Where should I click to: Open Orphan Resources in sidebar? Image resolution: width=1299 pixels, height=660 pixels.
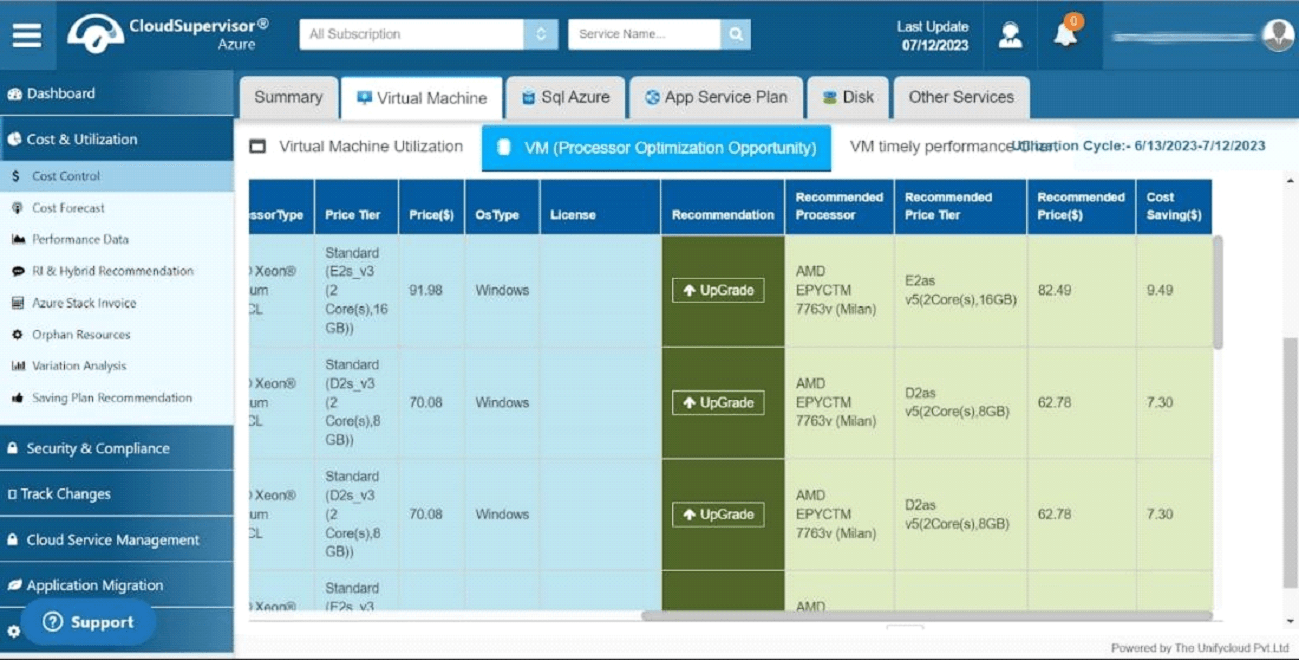81,335
